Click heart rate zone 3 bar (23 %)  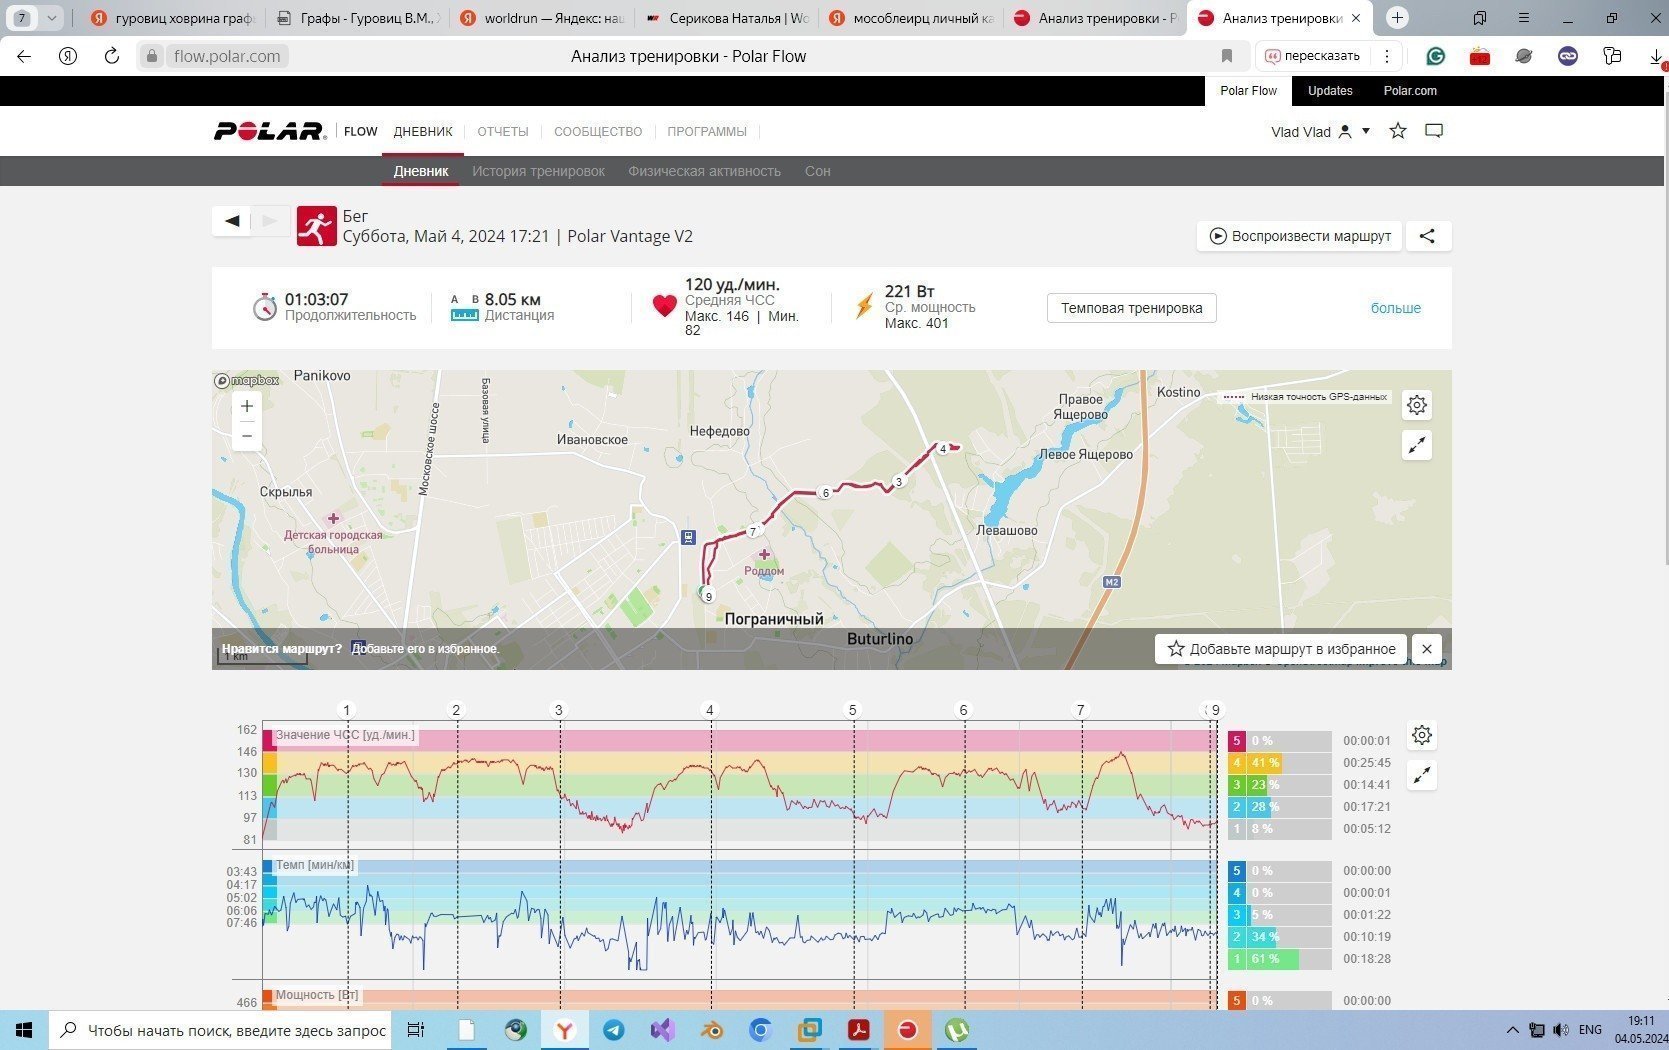point(1280,785)
